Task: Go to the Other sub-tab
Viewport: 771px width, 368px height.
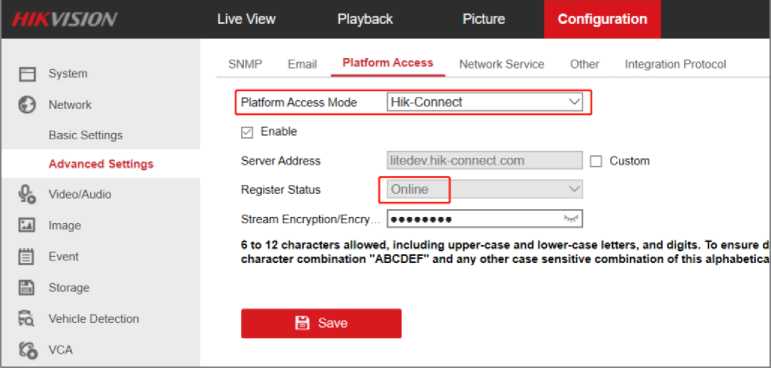Action: [x=585, y=64]
